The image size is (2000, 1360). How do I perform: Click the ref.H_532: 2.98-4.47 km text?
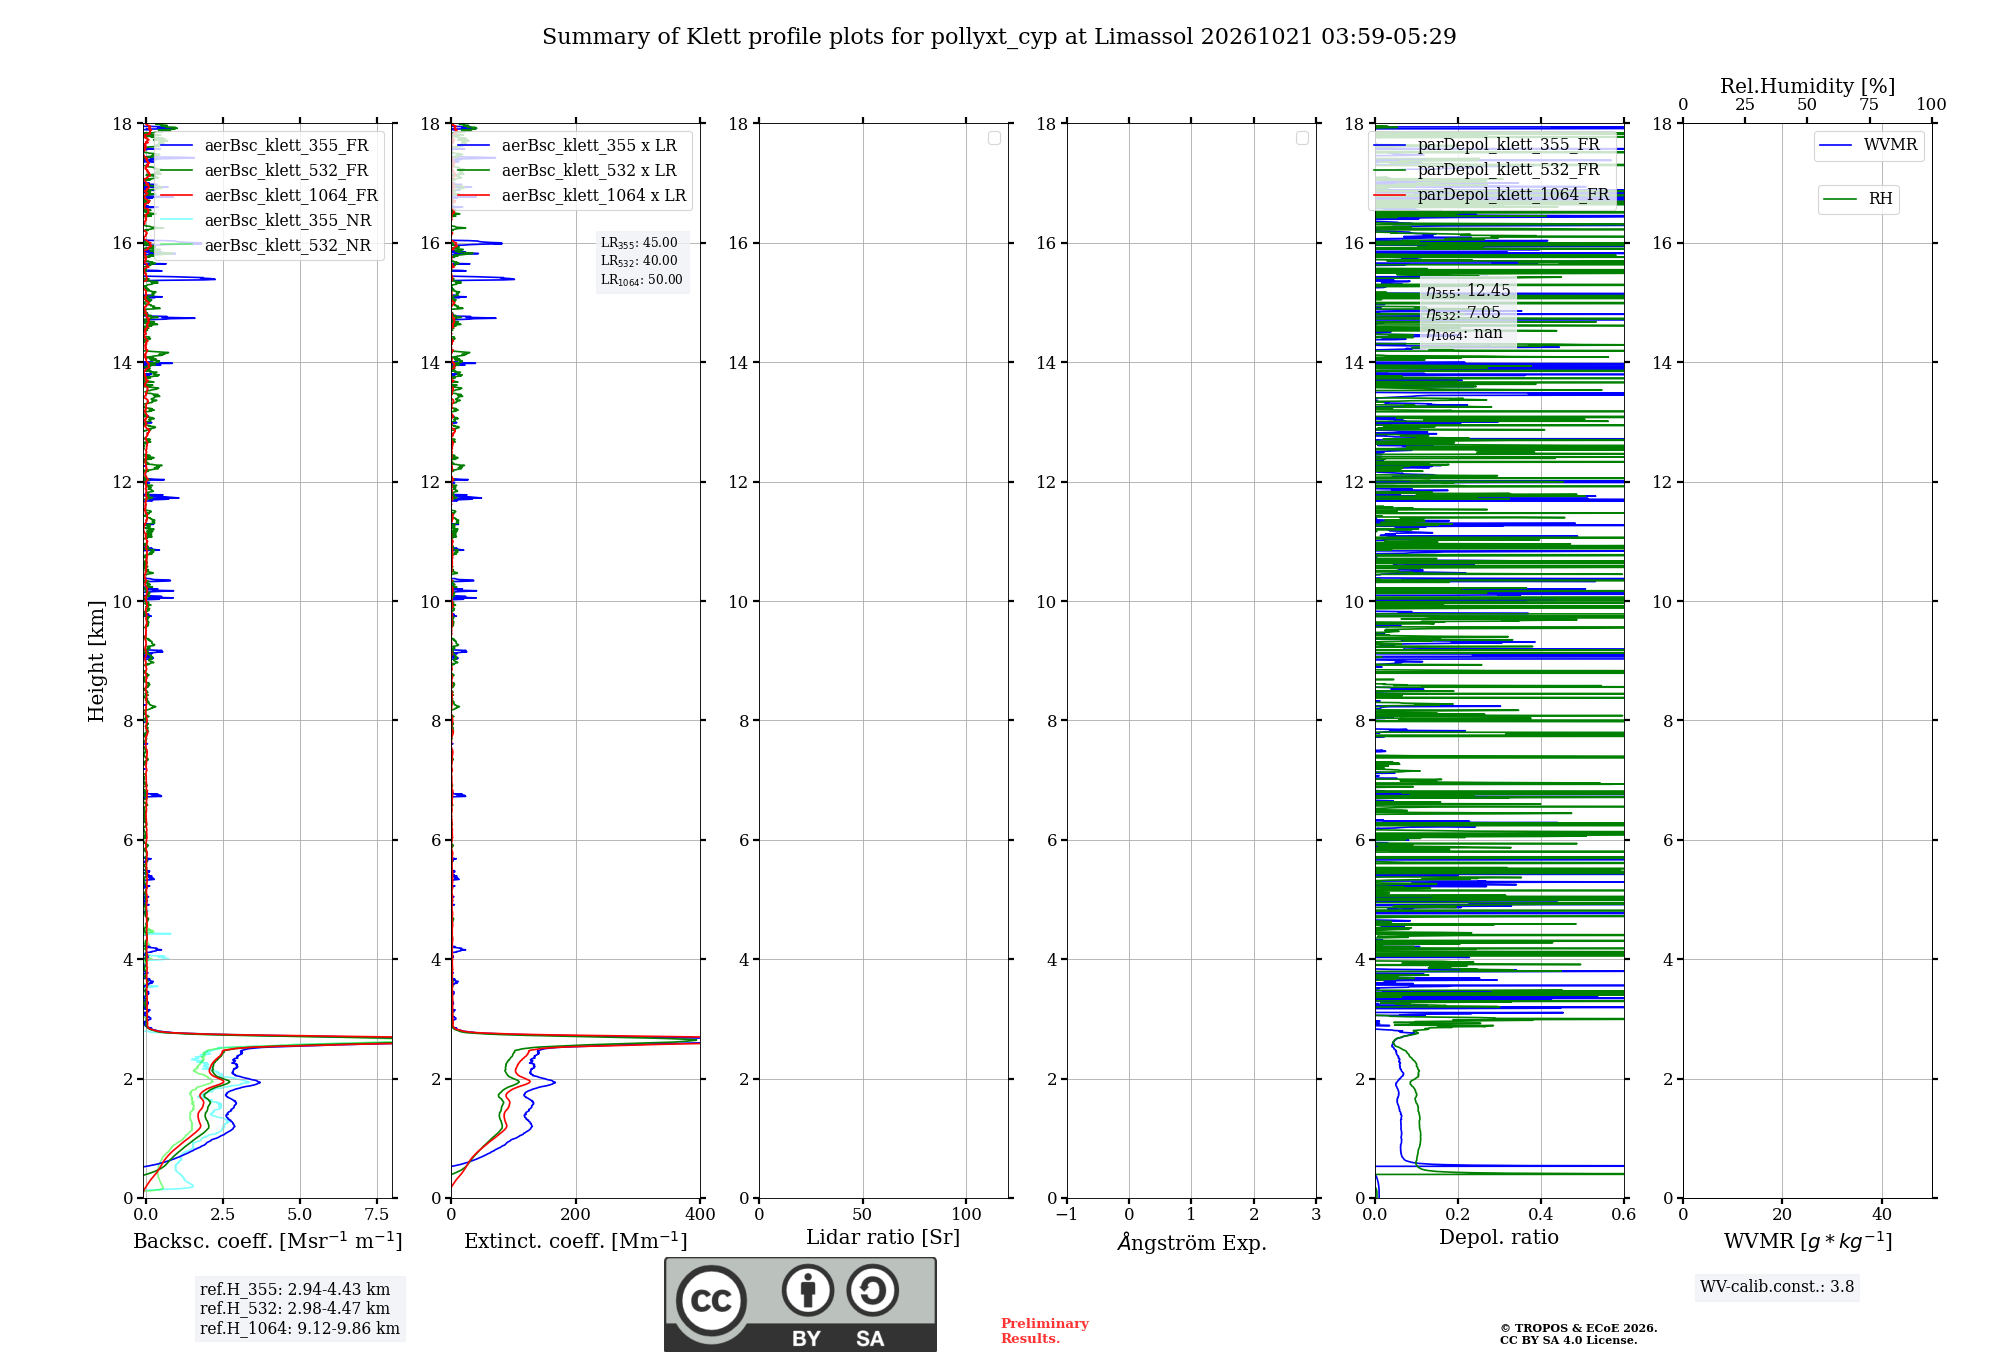click(295, 1309)
